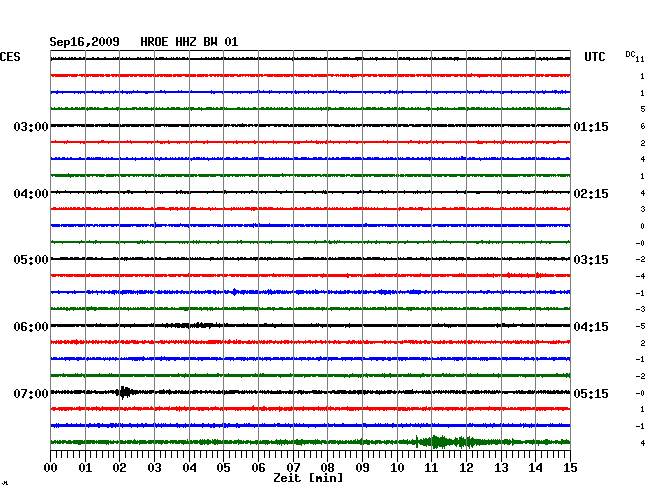Click the 11 minute axis label
The width and height of the screenshot is (650, 494).
[431, 468]
